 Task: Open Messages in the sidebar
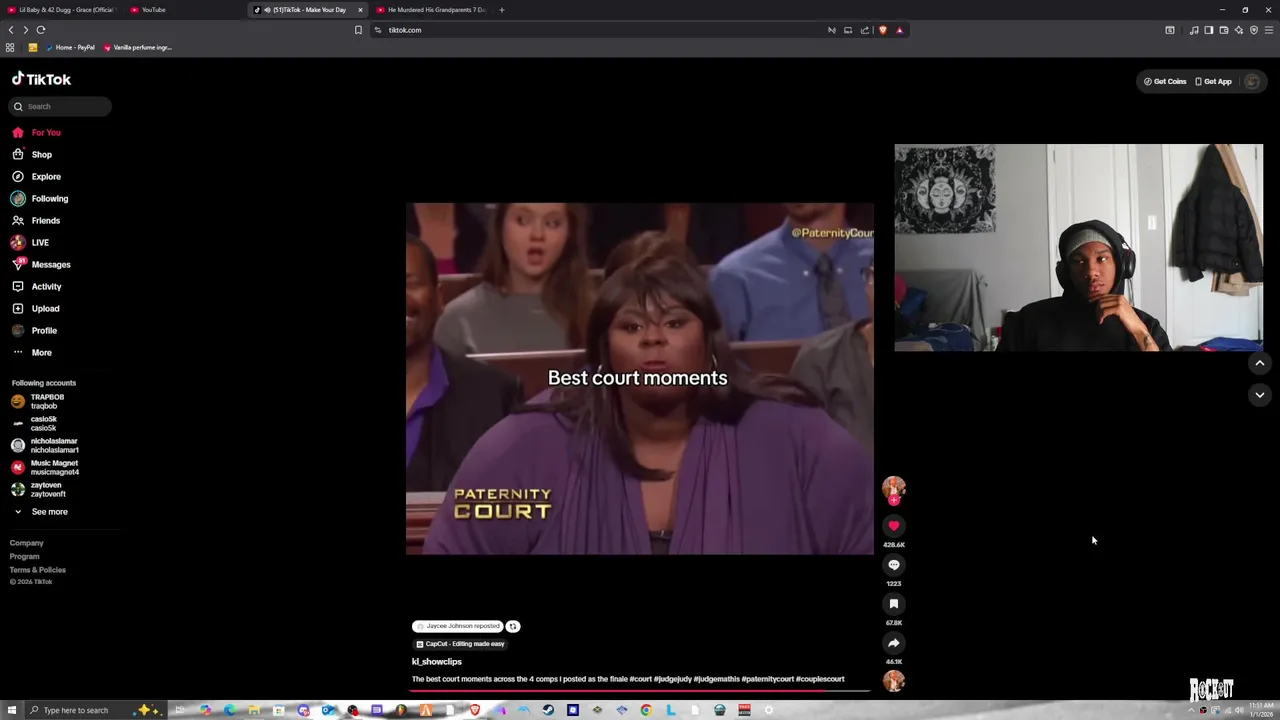[41, 264]
